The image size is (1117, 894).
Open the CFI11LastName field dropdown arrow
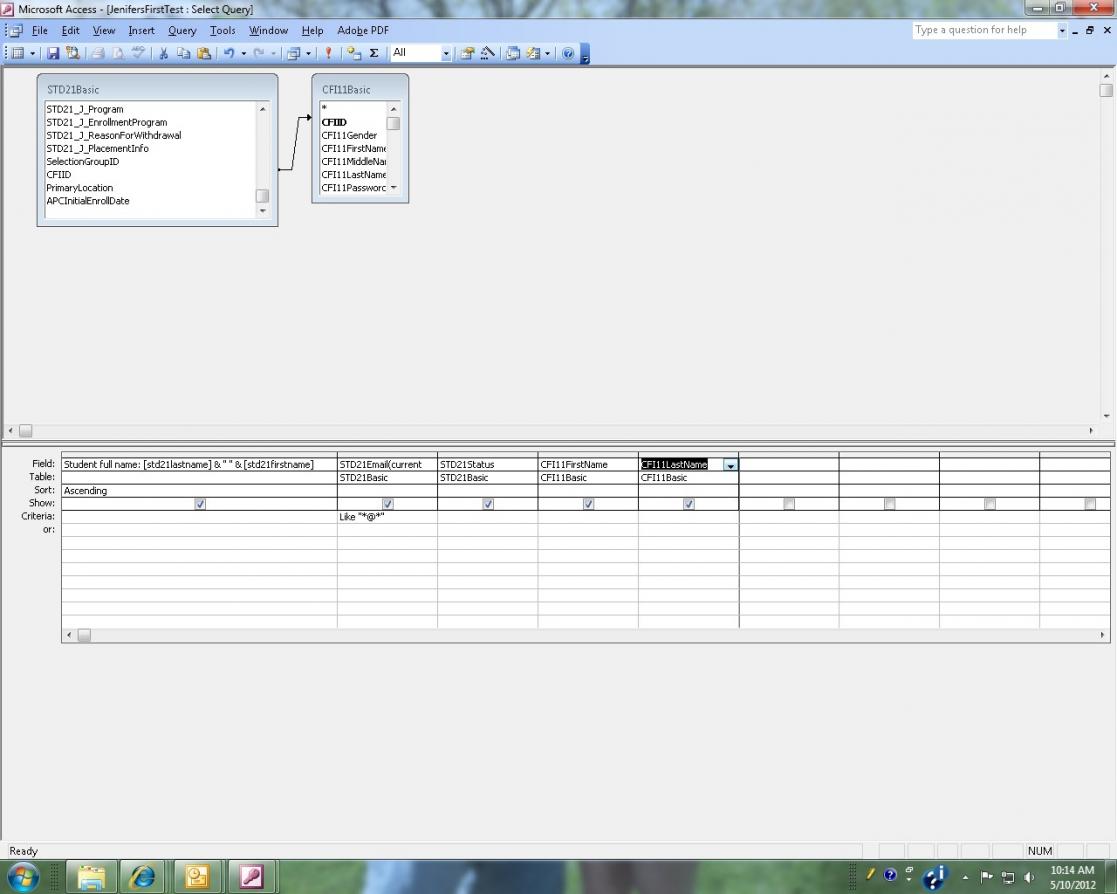730,465
